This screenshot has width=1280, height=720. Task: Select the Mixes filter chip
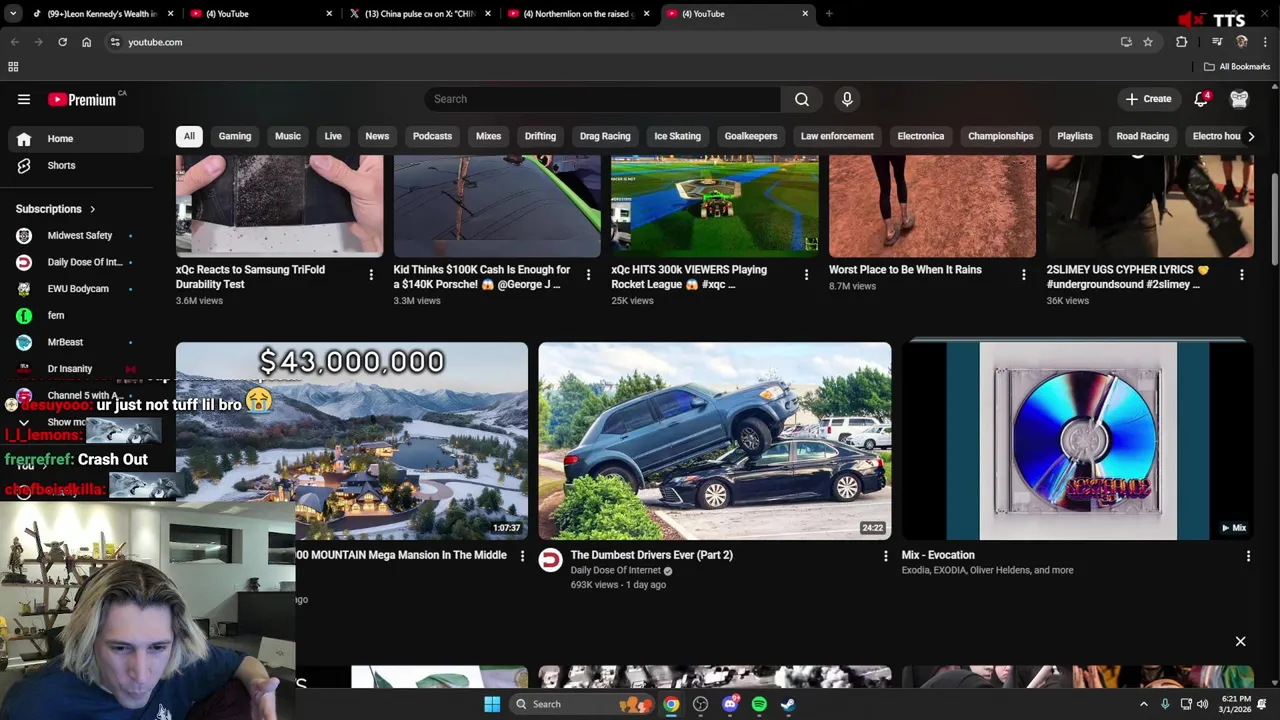[x=488, y=136]
